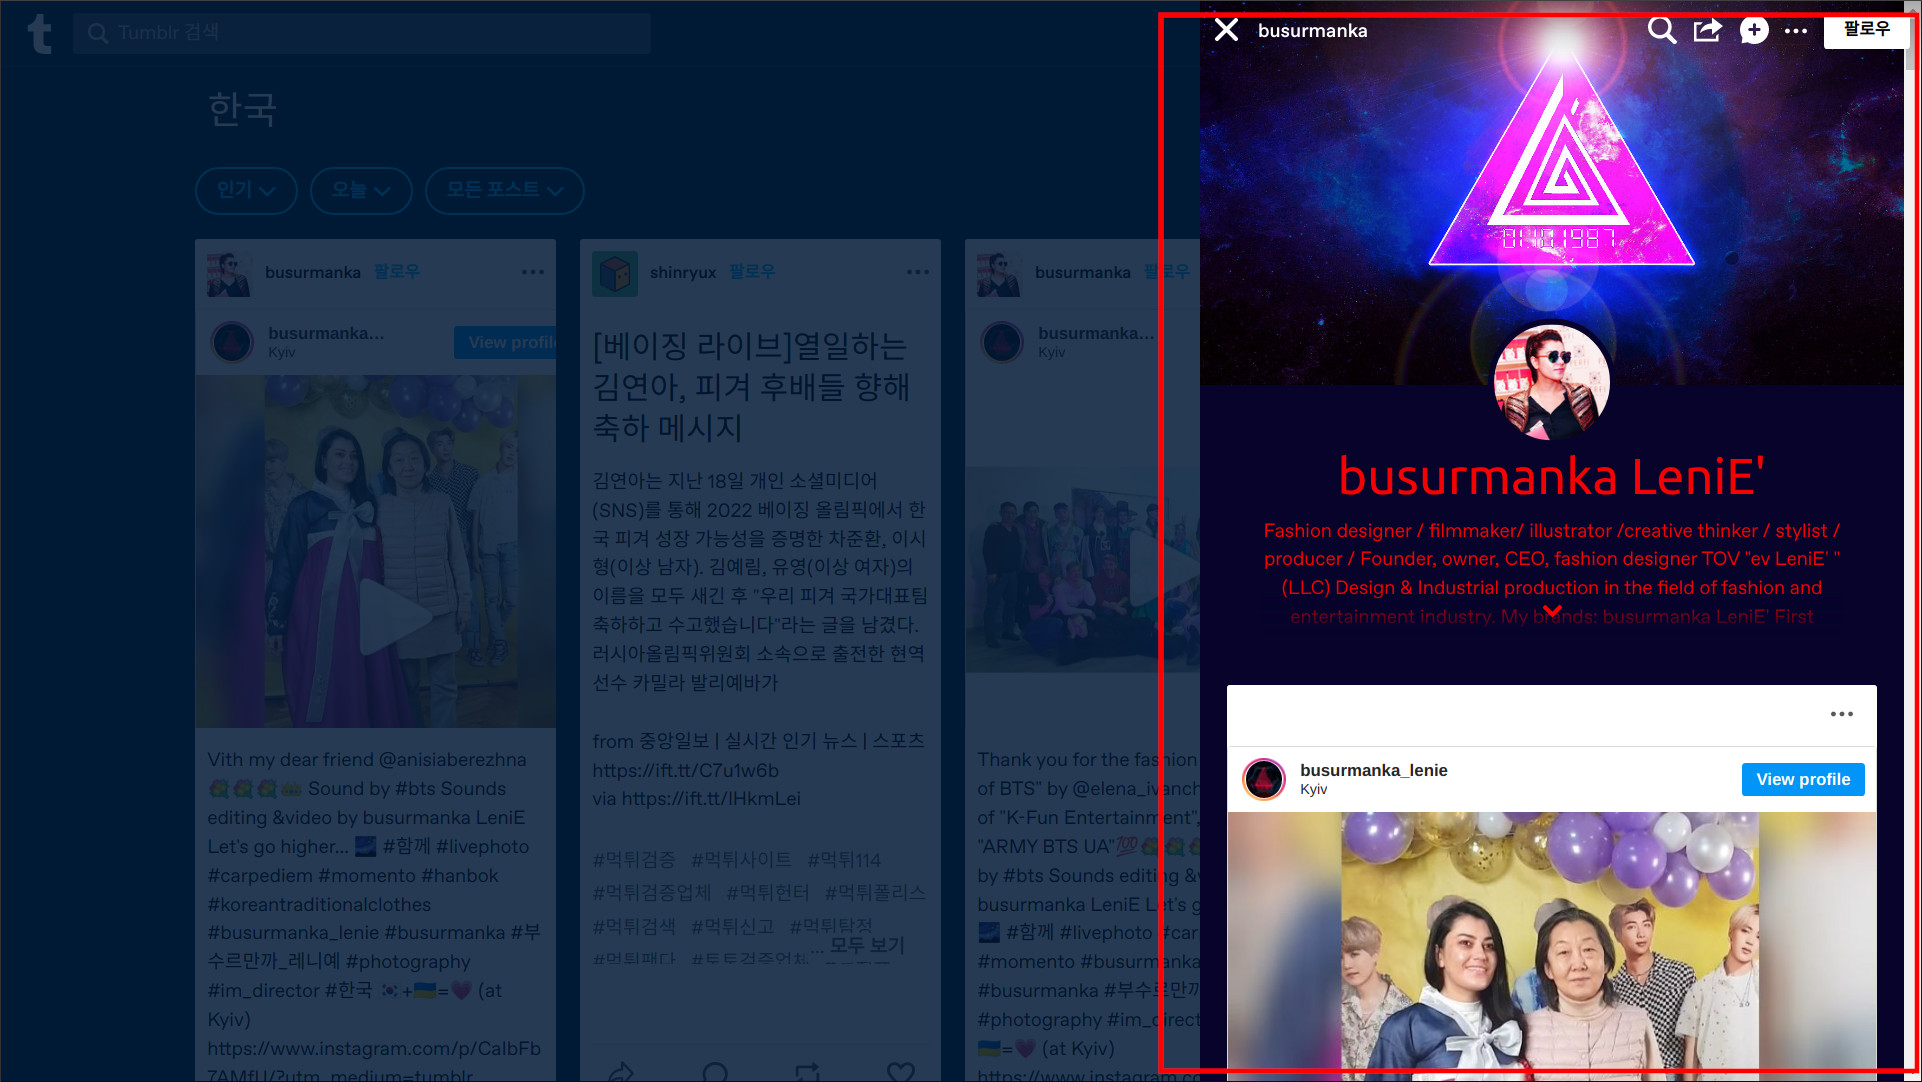
Task: Click View profile in the panel's Instagram embed
Action: pos(1803,779)
